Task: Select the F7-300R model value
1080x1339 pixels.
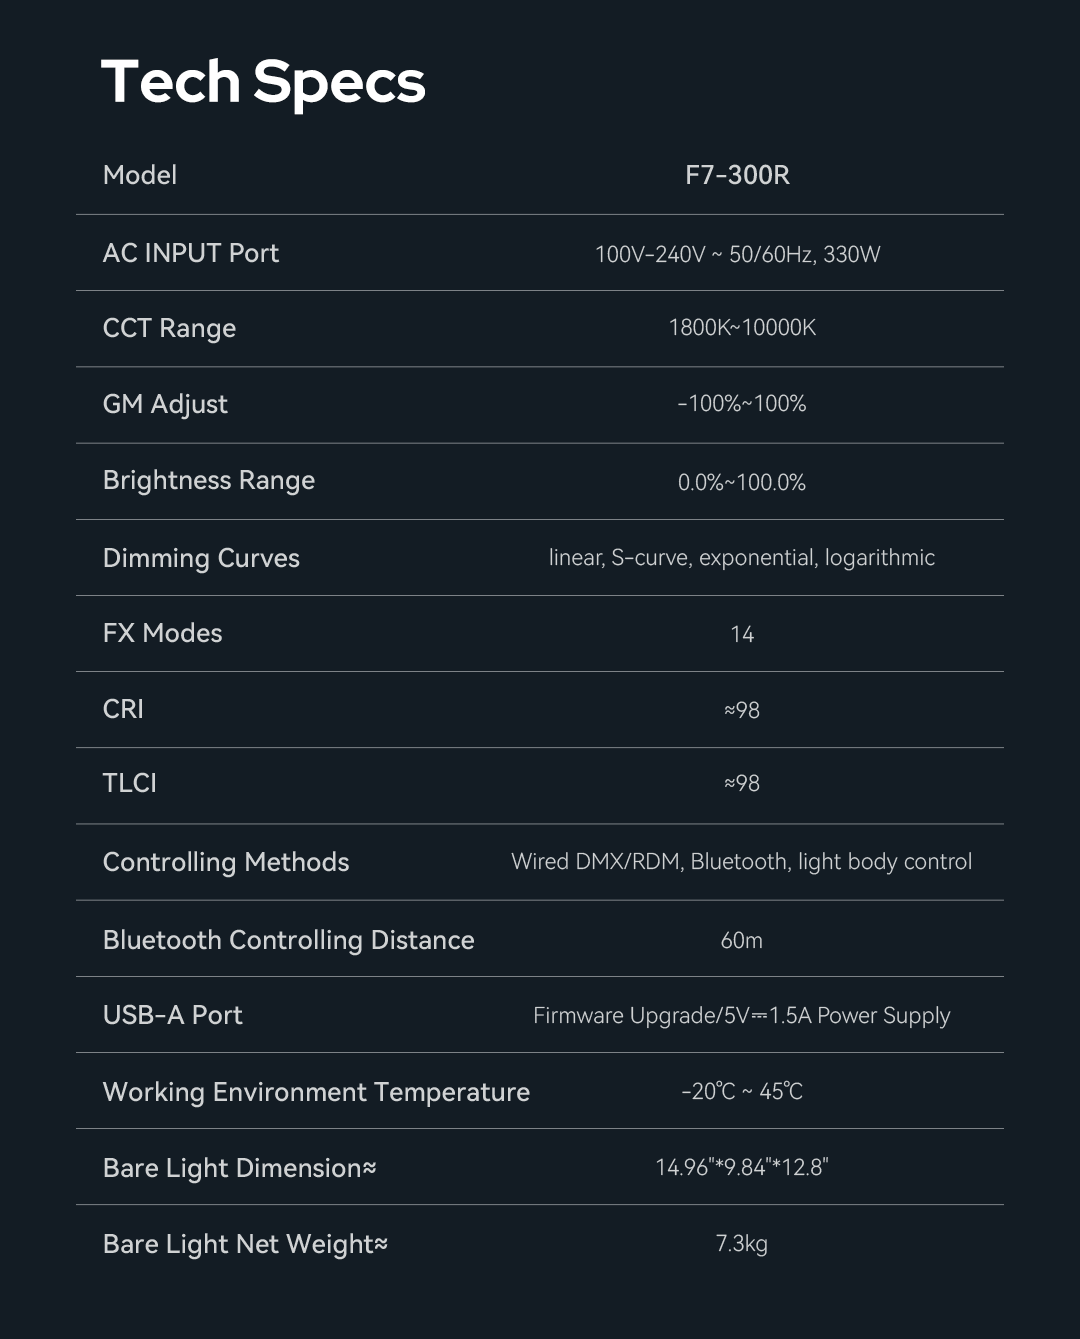Action: coord(737,175)
